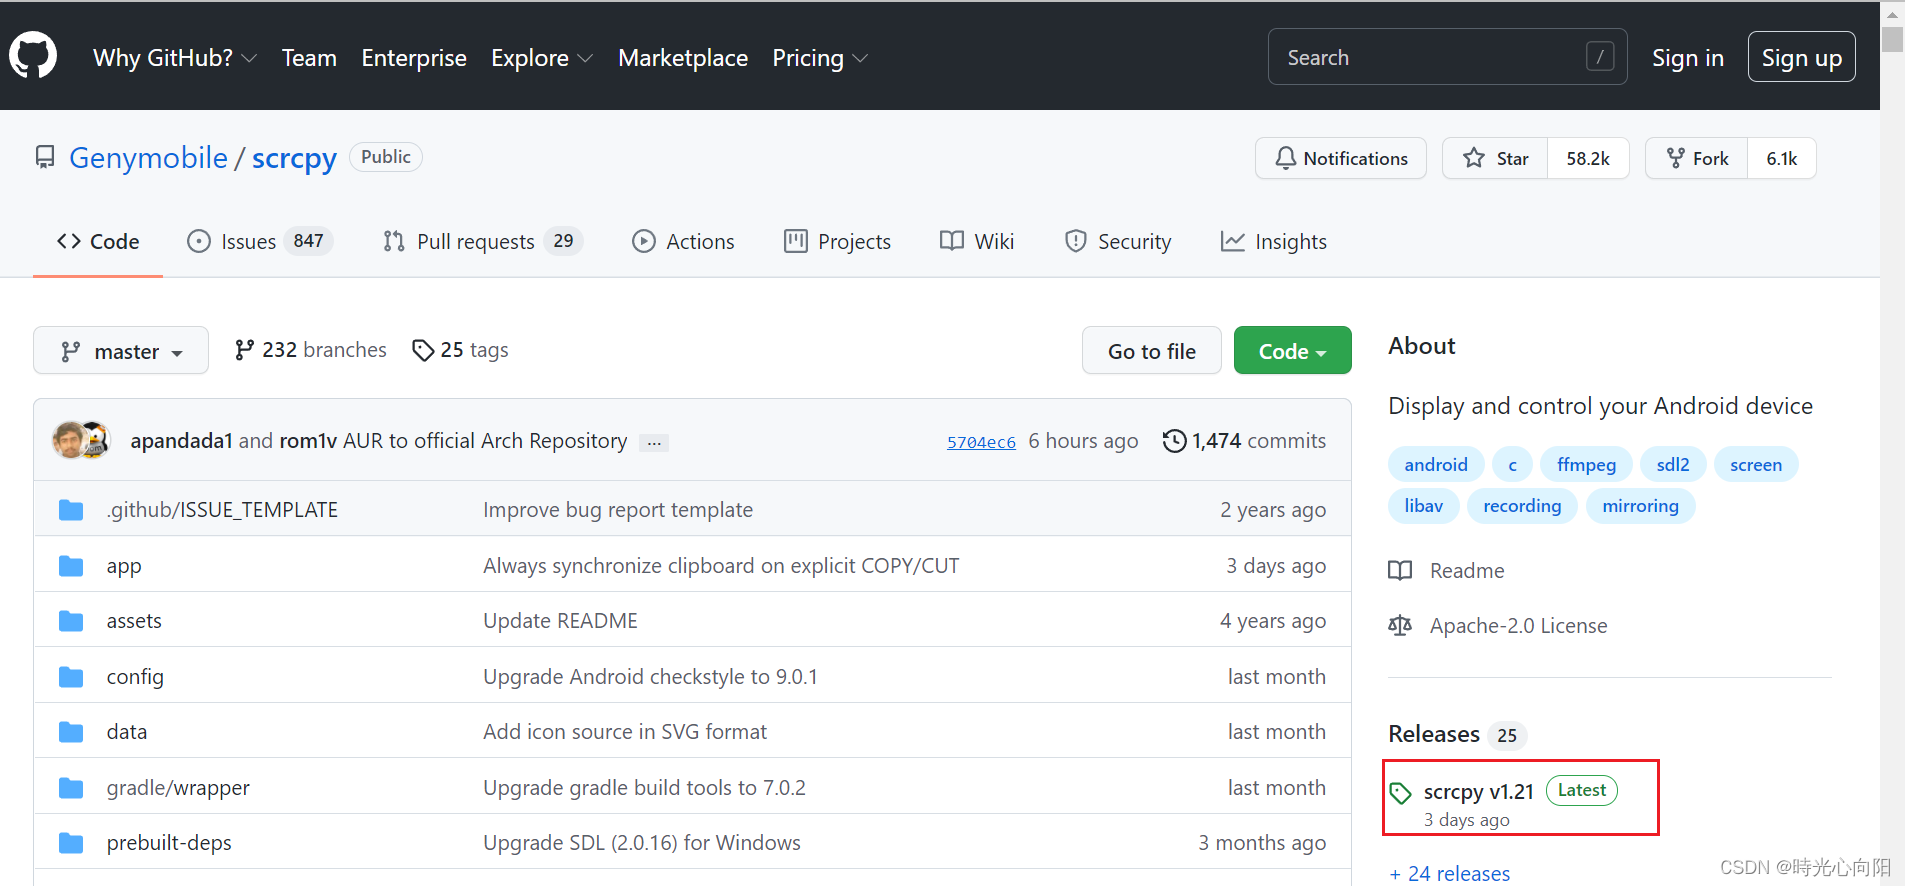
Task: Open the gradle/wrapper folder icon
Action: coord(71,788)
